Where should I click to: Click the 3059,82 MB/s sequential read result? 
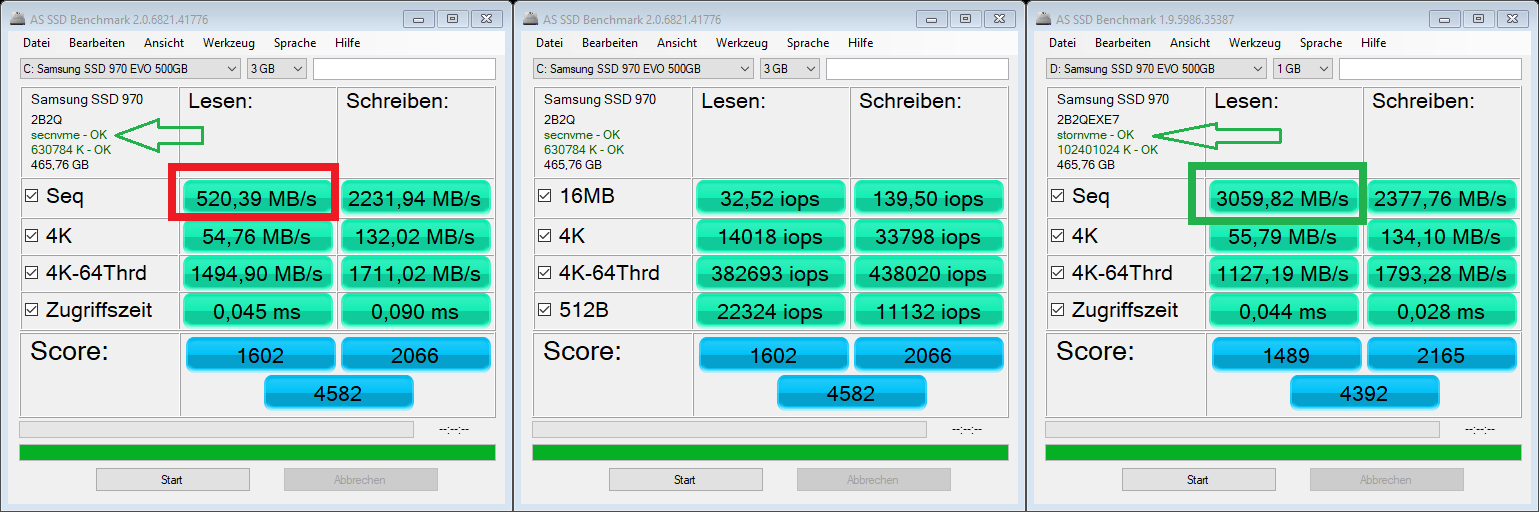(1285, 198)
